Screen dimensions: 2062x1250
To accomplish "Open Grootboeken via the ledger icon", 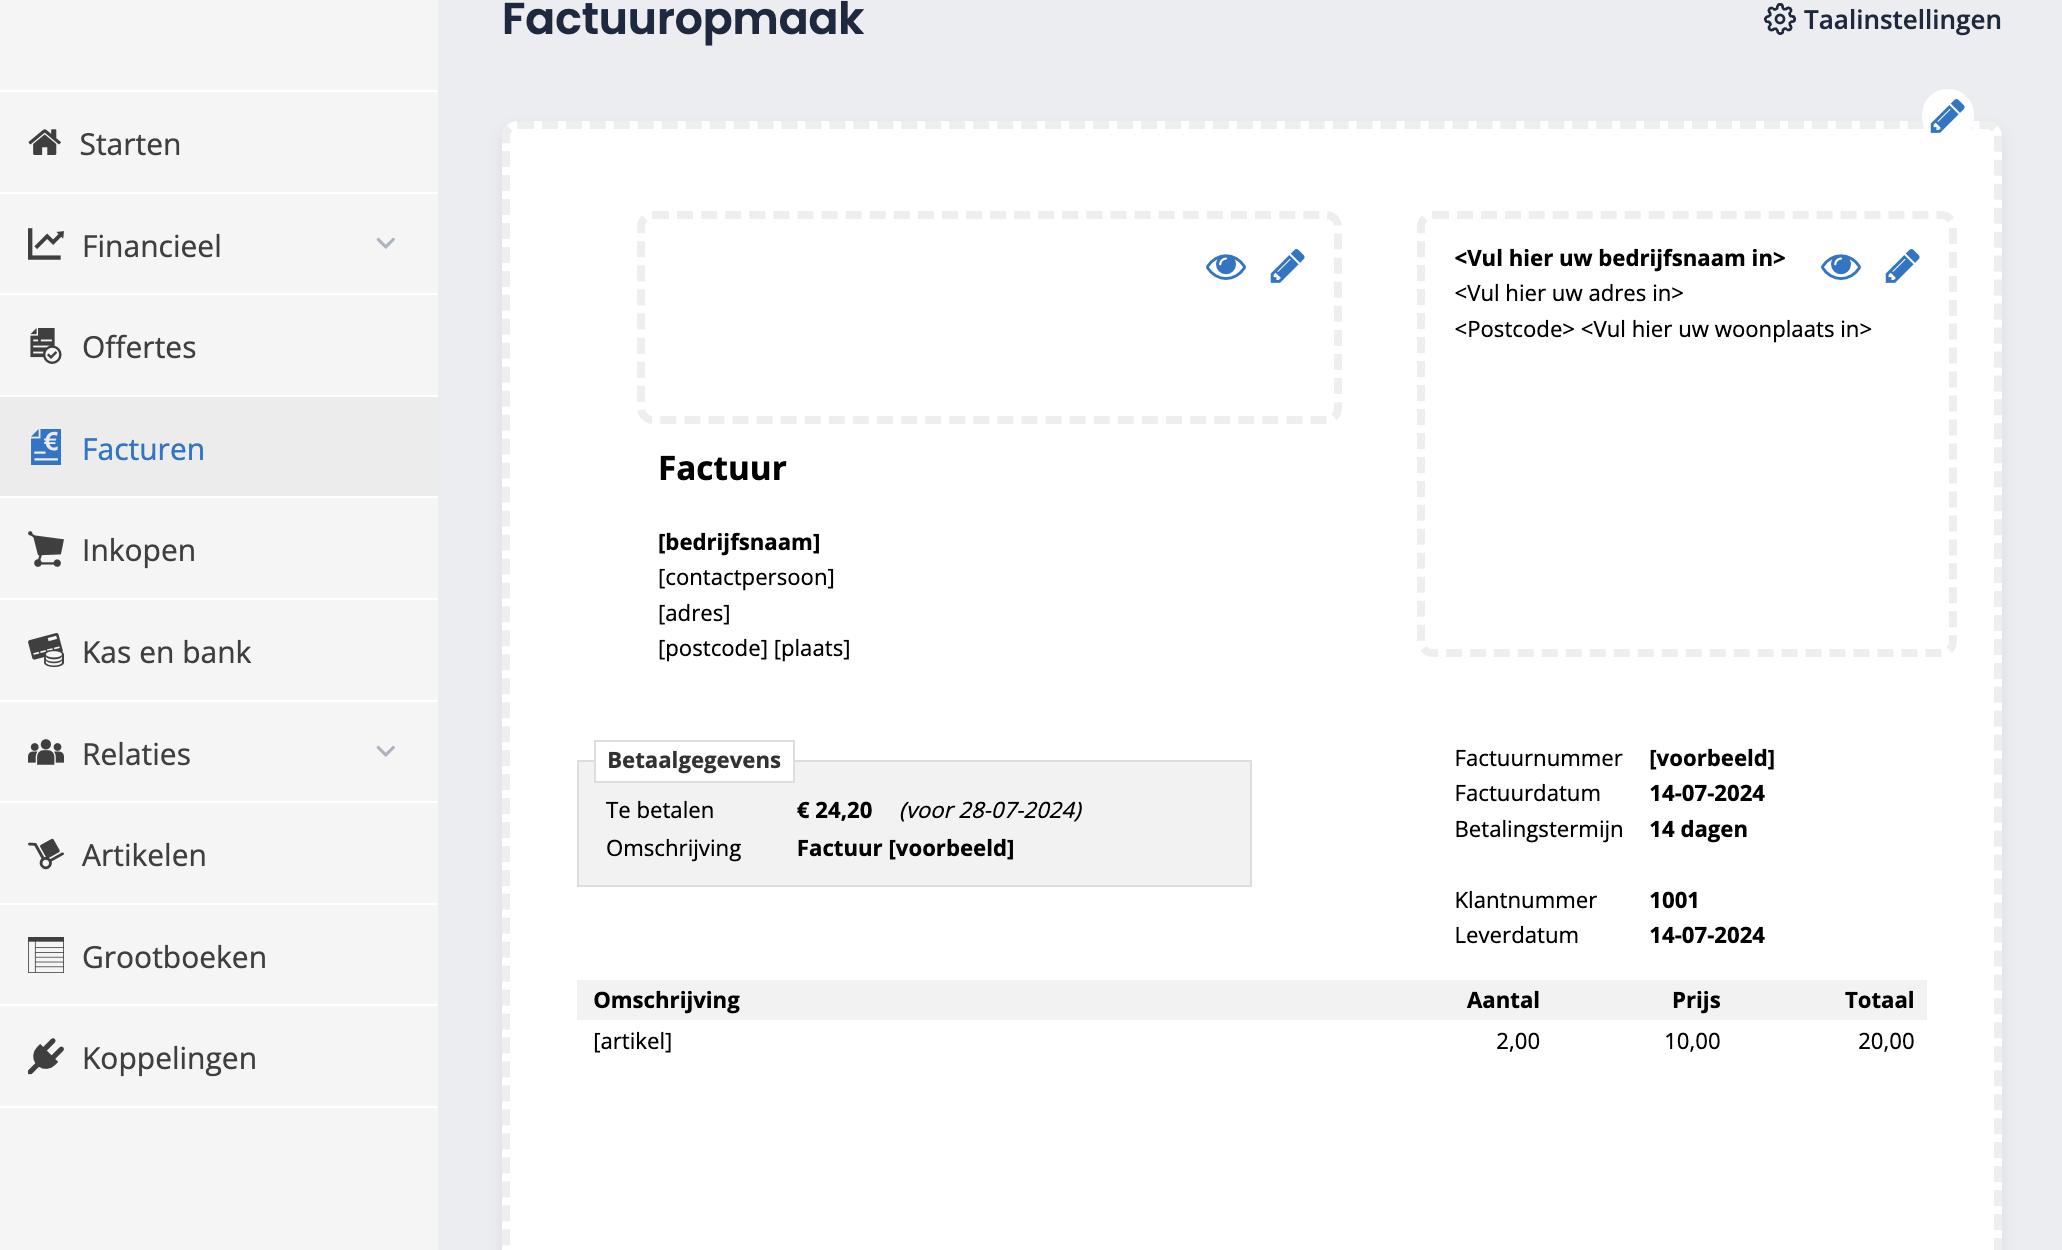I will coord(44,956).
